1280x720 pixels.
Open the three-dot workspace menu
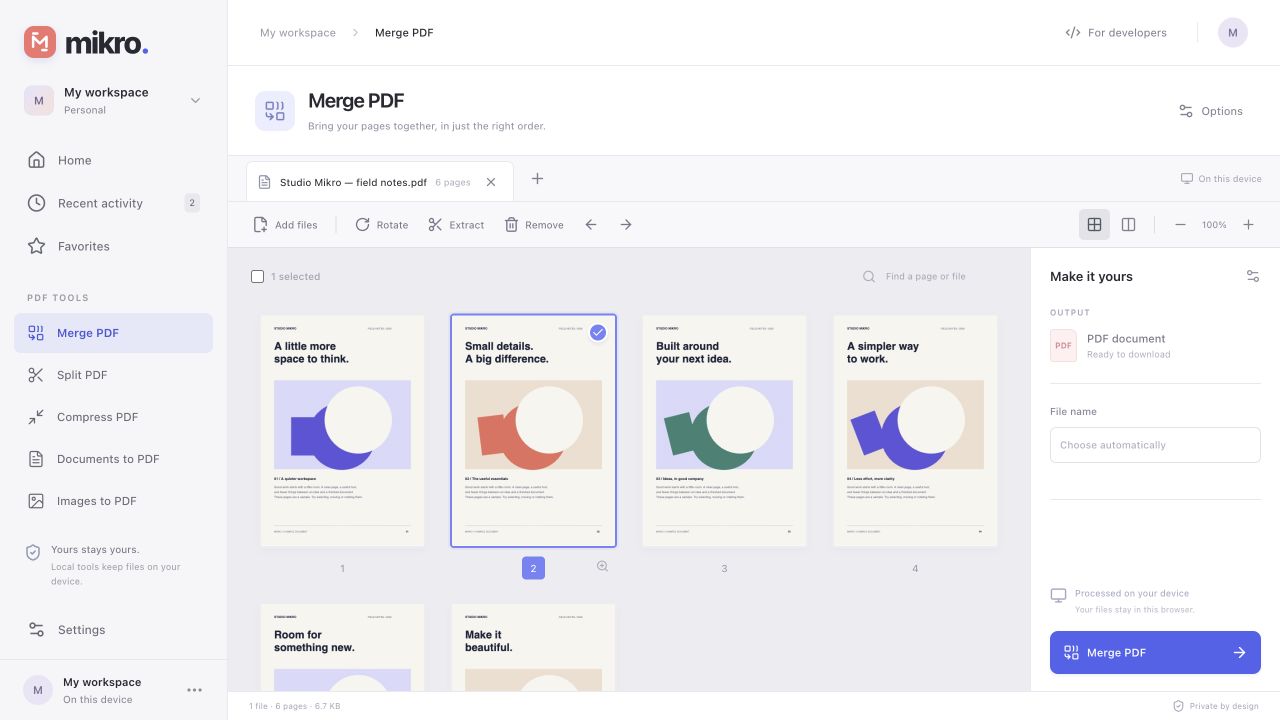(195, 690)
